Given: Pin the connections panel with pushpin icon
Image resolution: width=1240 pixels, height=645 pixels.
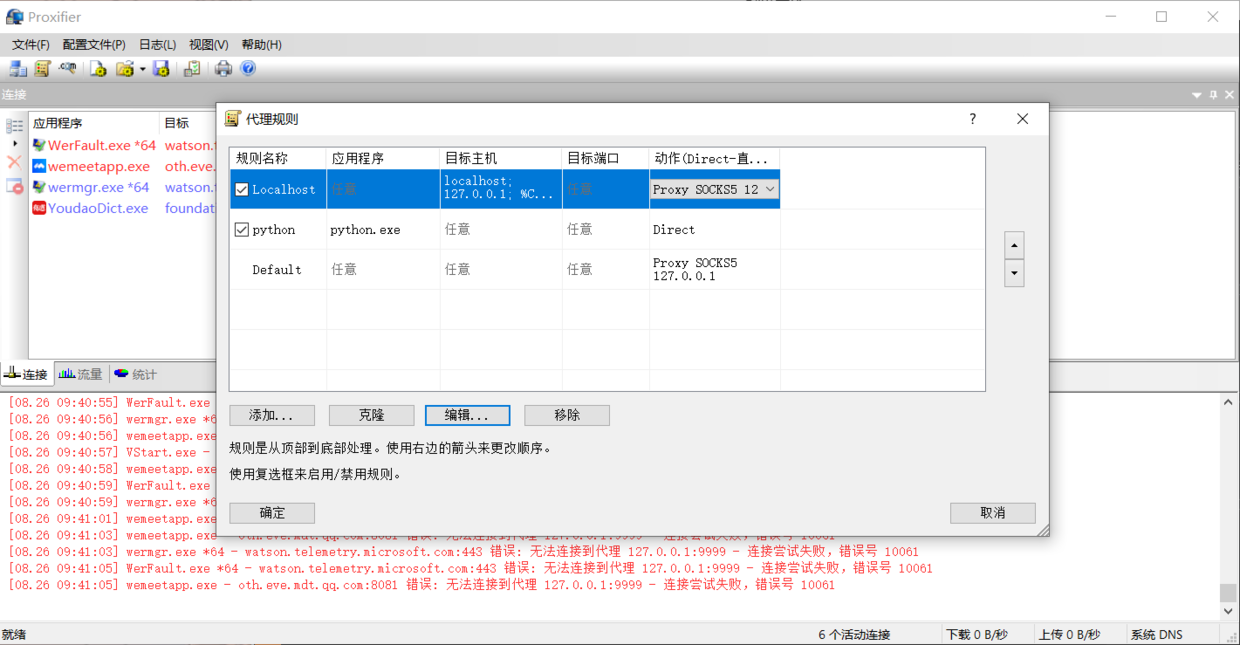Looking at the screenshot, I should point(1213,95).
